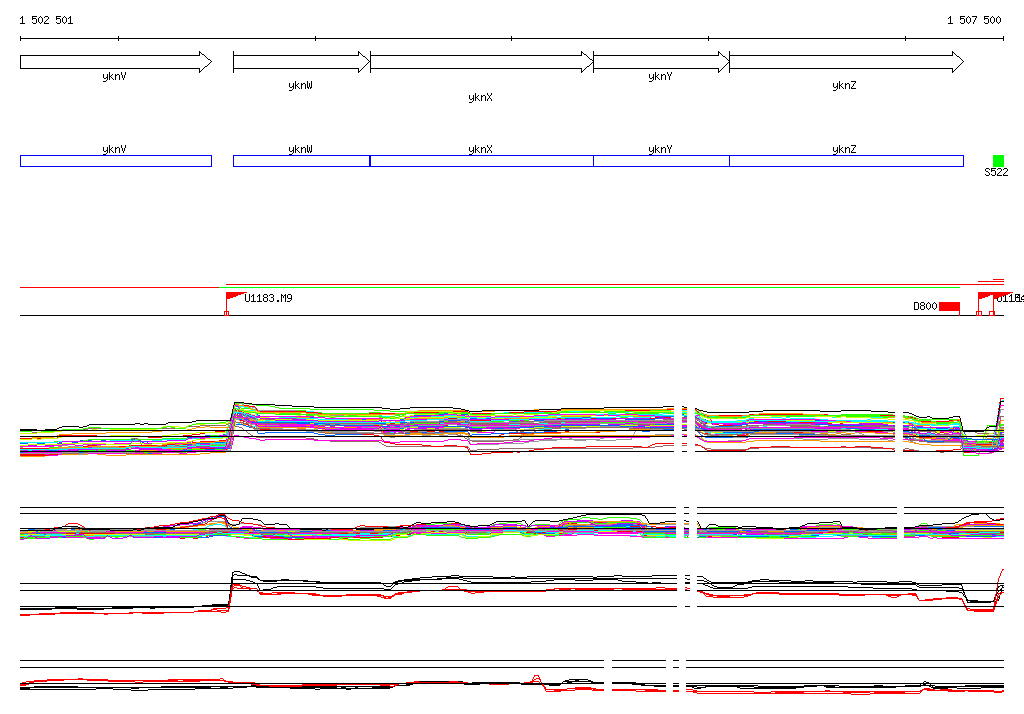Viewport: 1024px width, 714px height.
Task: Click yknZ label above the blue box
Action: click(x=844, y=150)
